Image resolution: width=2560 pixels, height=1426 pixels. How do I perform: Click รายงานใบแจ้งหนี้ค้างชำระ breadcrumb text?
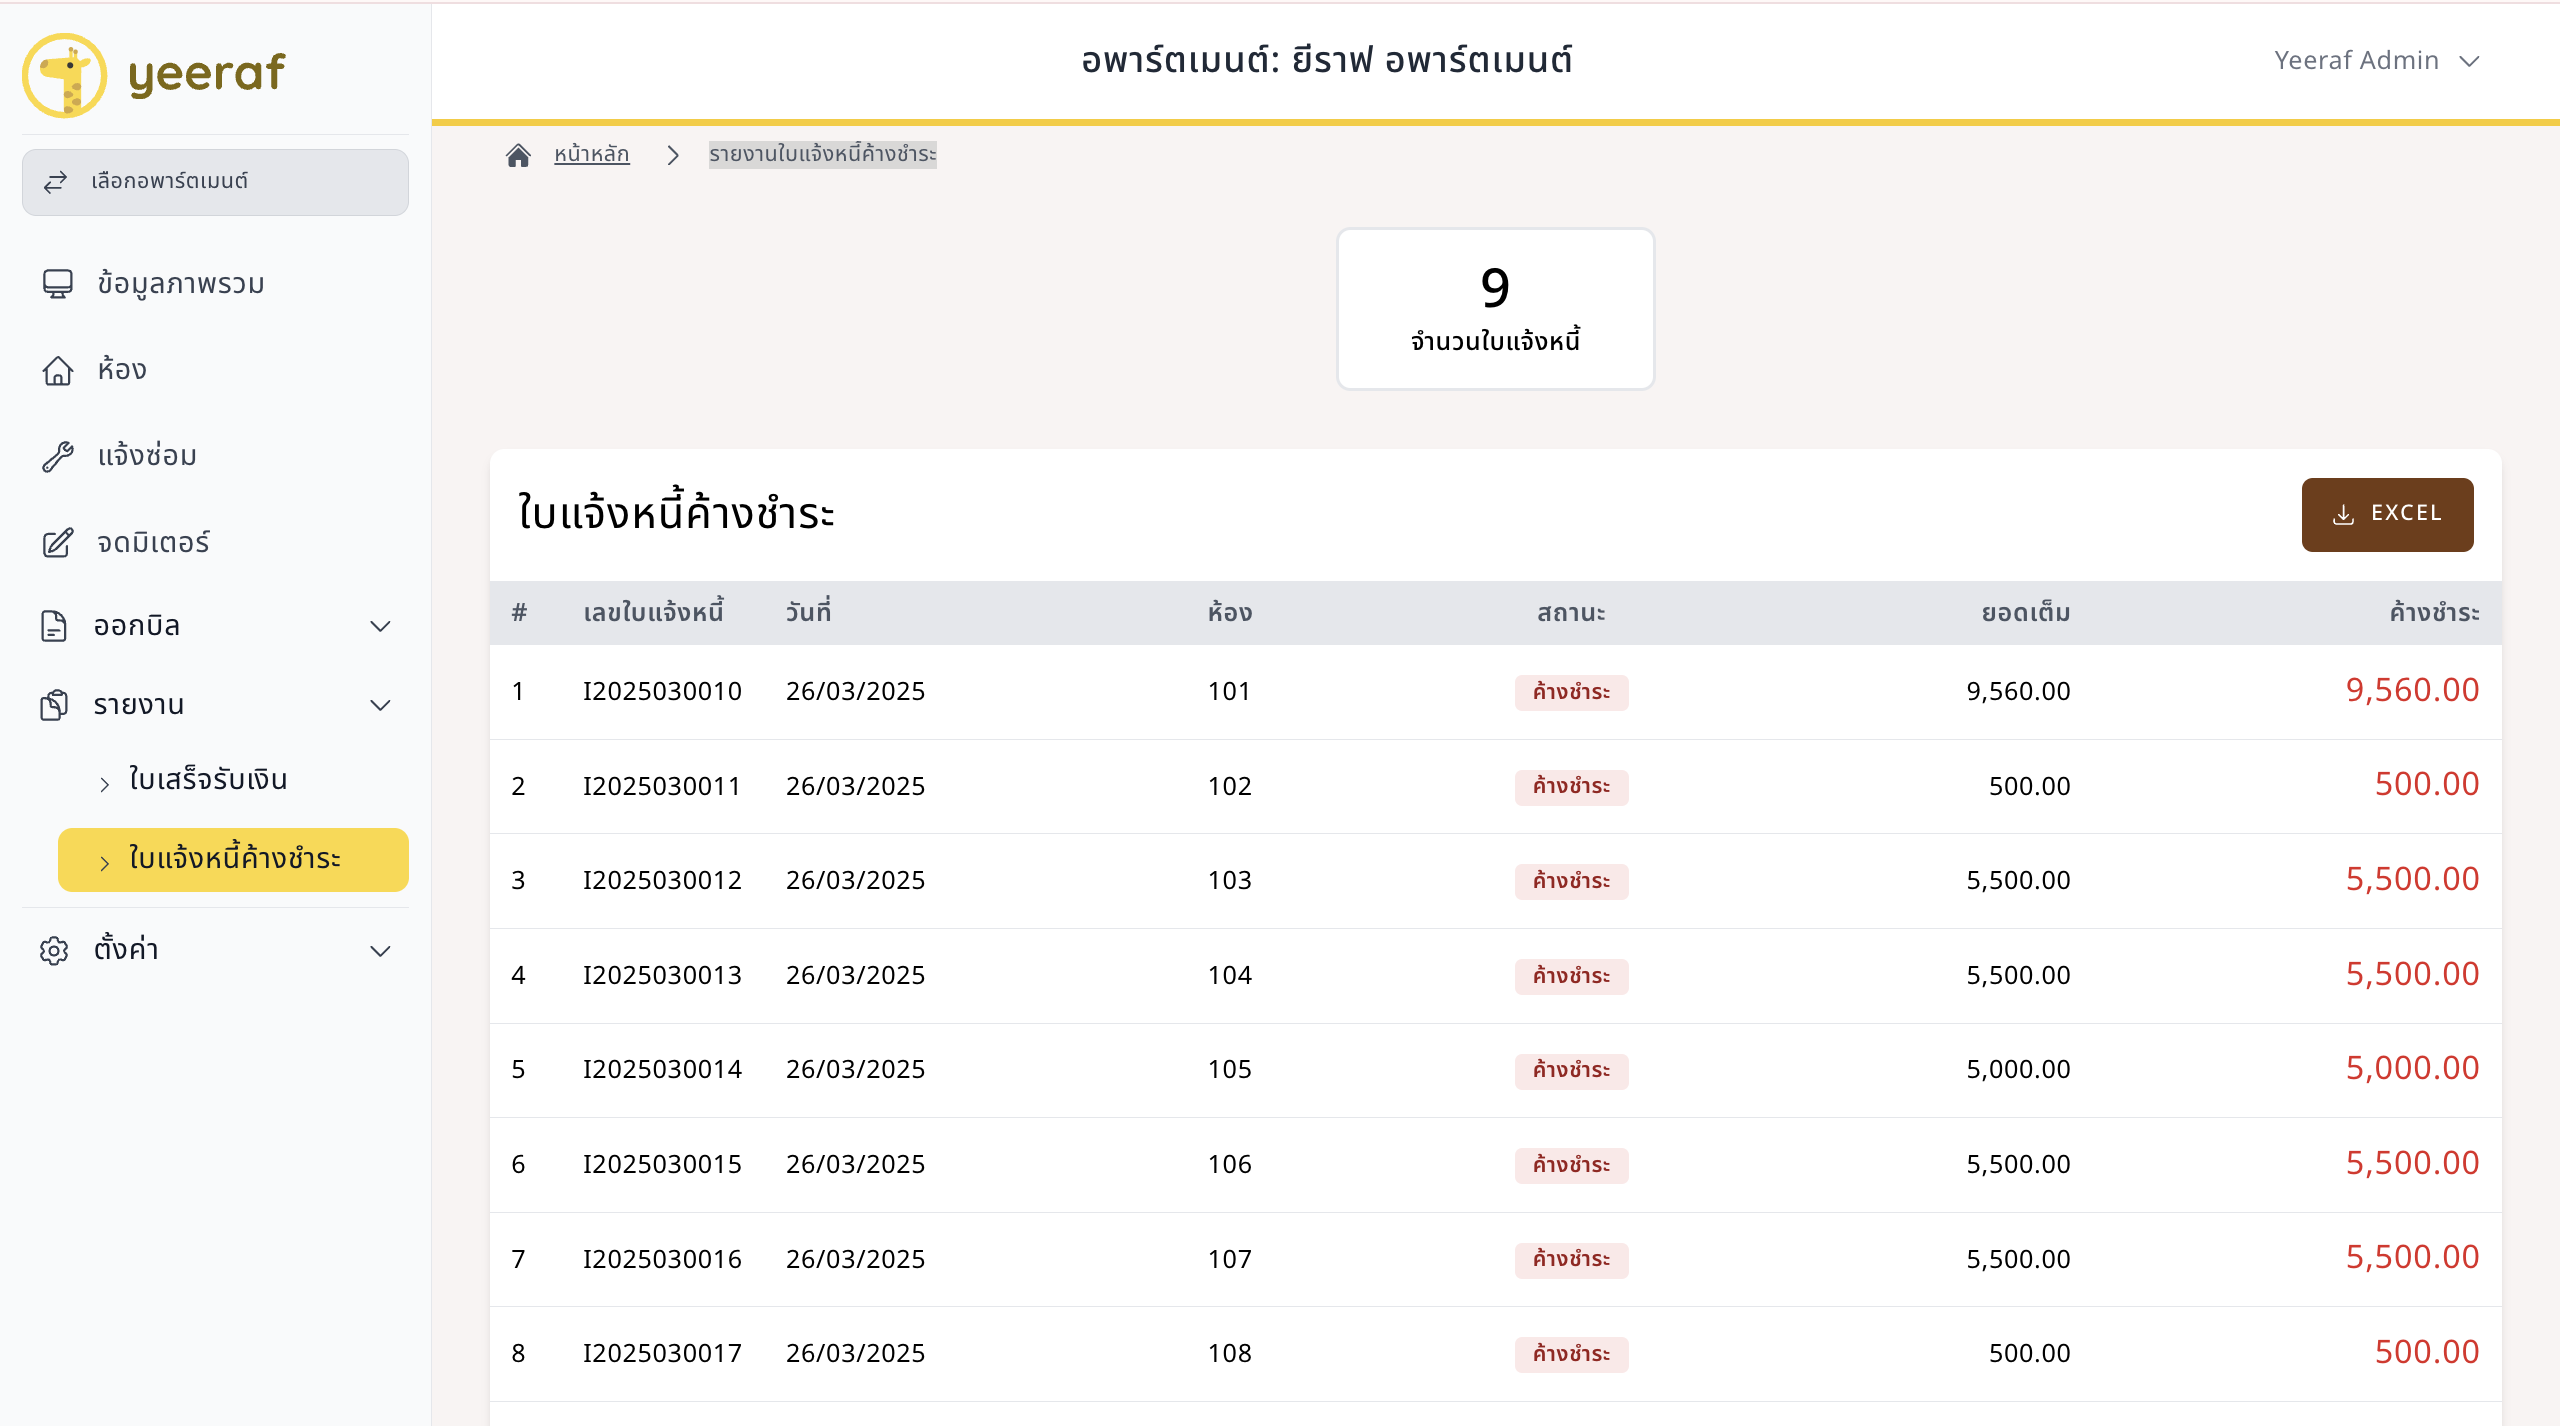tap(823, 154)
